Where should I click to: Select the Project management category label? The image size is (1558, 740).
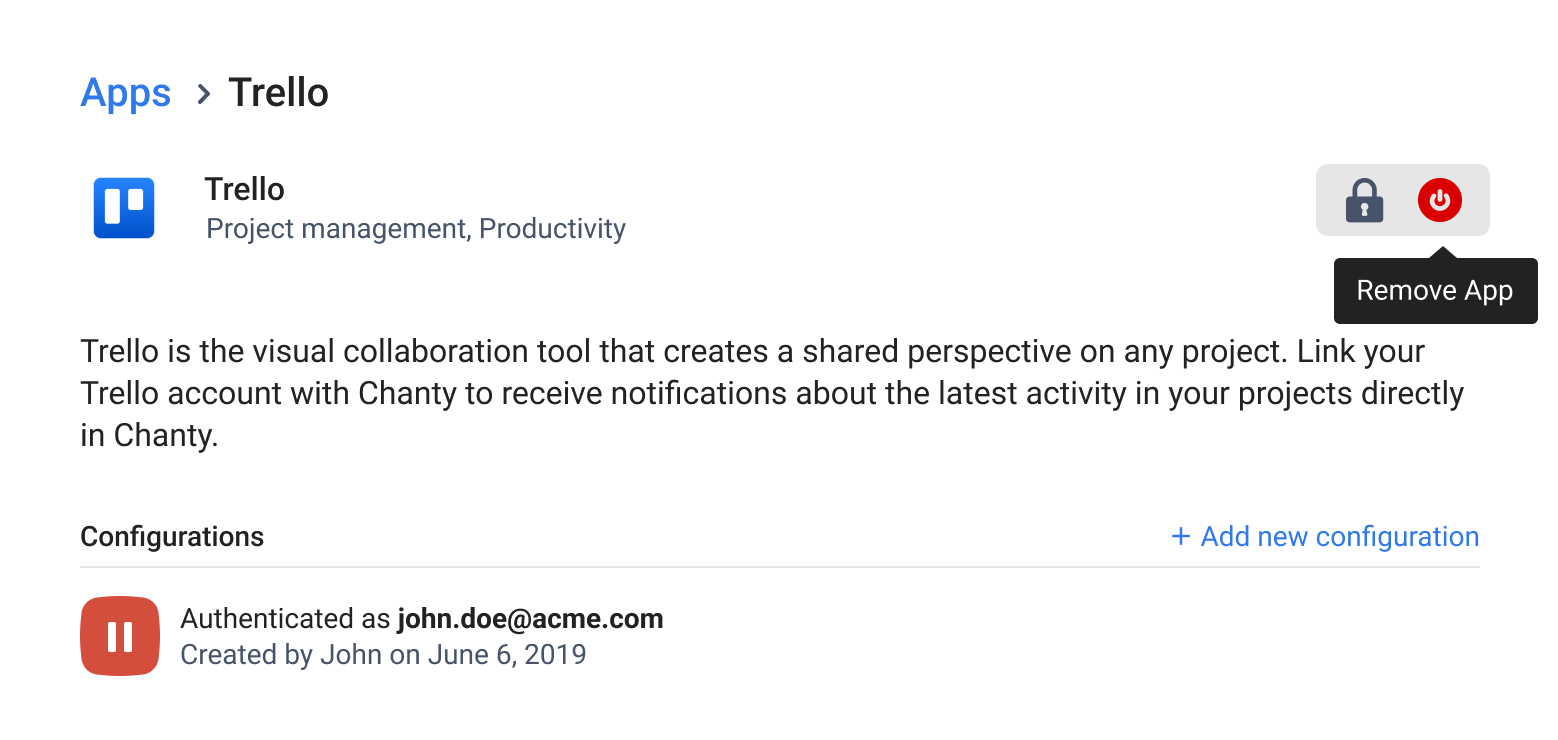(337, 229)
